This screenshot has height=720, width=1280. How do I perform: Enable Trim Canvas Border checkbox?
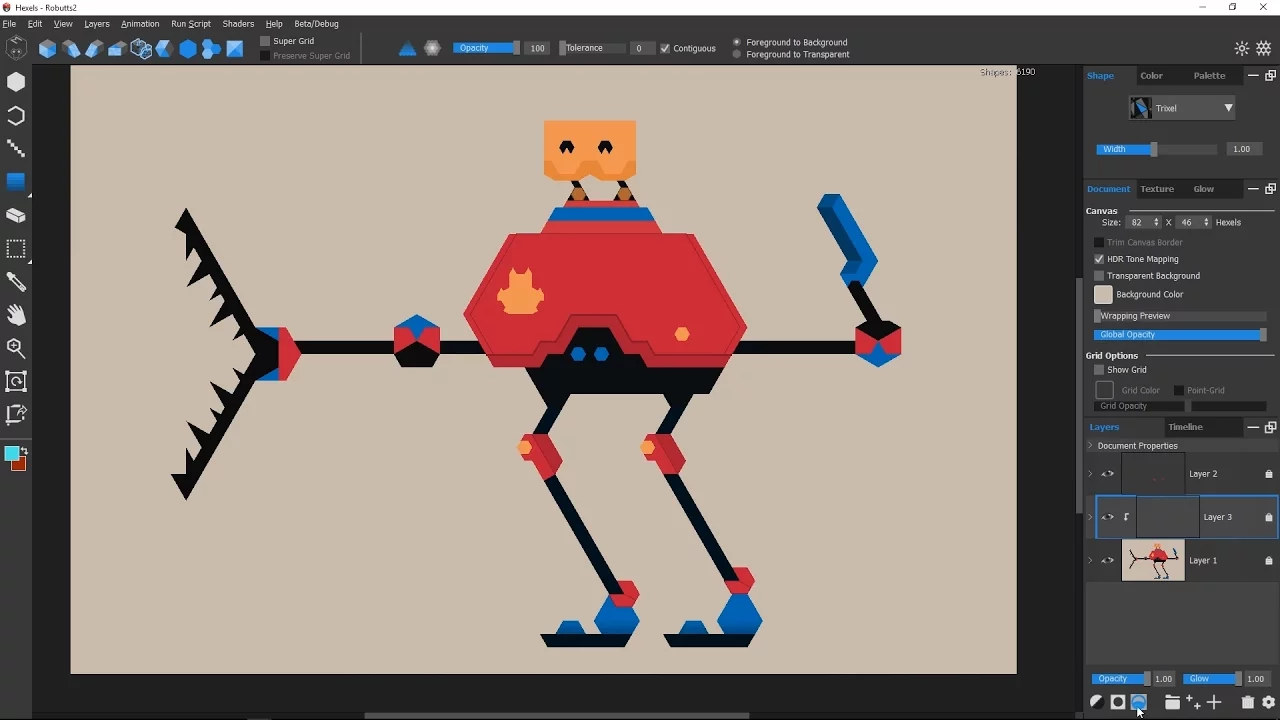point(1099,242)
